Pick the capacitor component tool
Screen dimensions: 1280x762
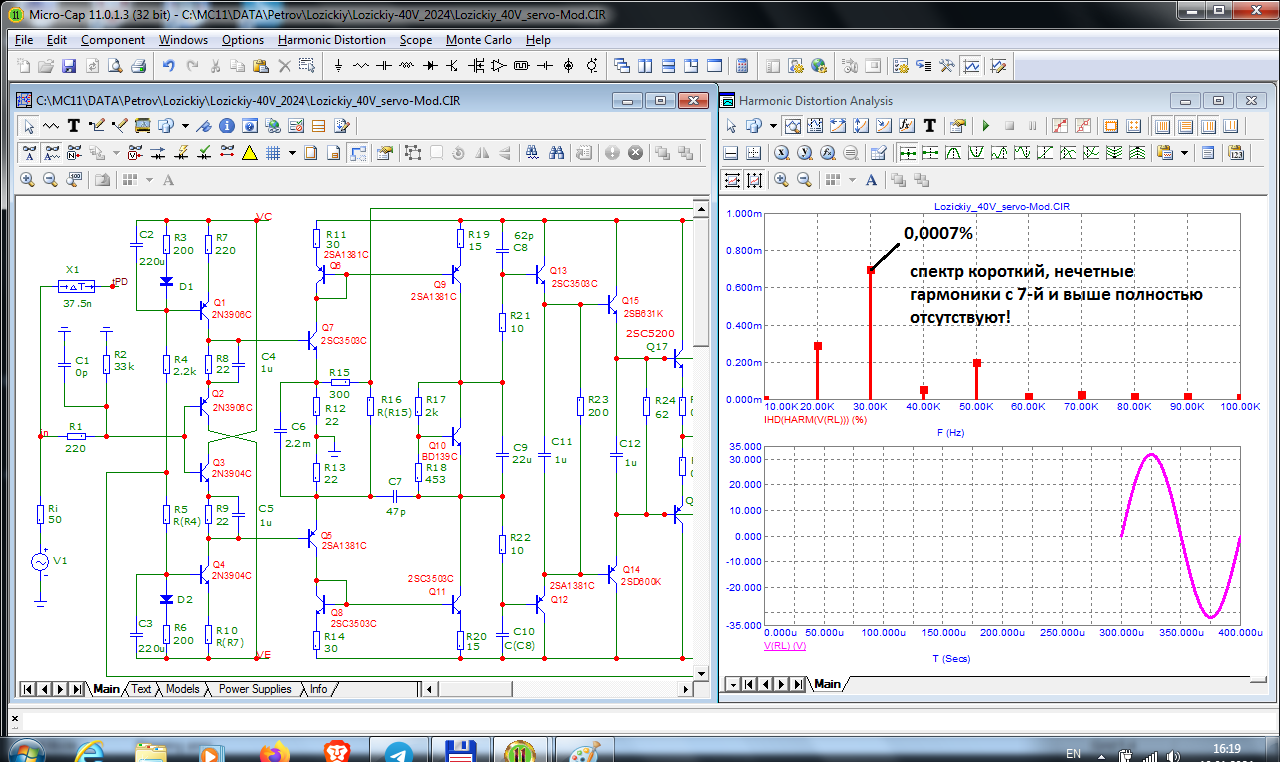(x=384, y=66)
